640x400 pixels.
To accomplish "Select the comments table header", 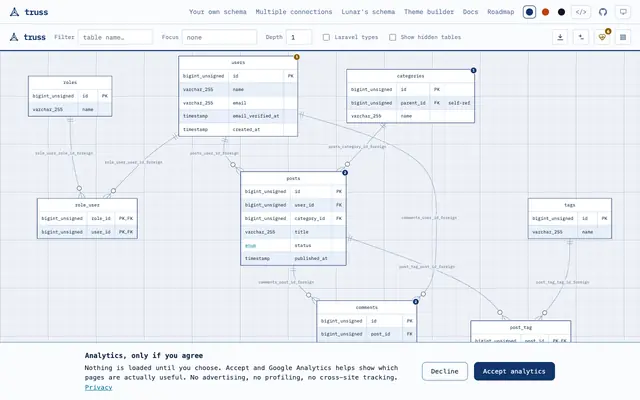I will (367, 307).
